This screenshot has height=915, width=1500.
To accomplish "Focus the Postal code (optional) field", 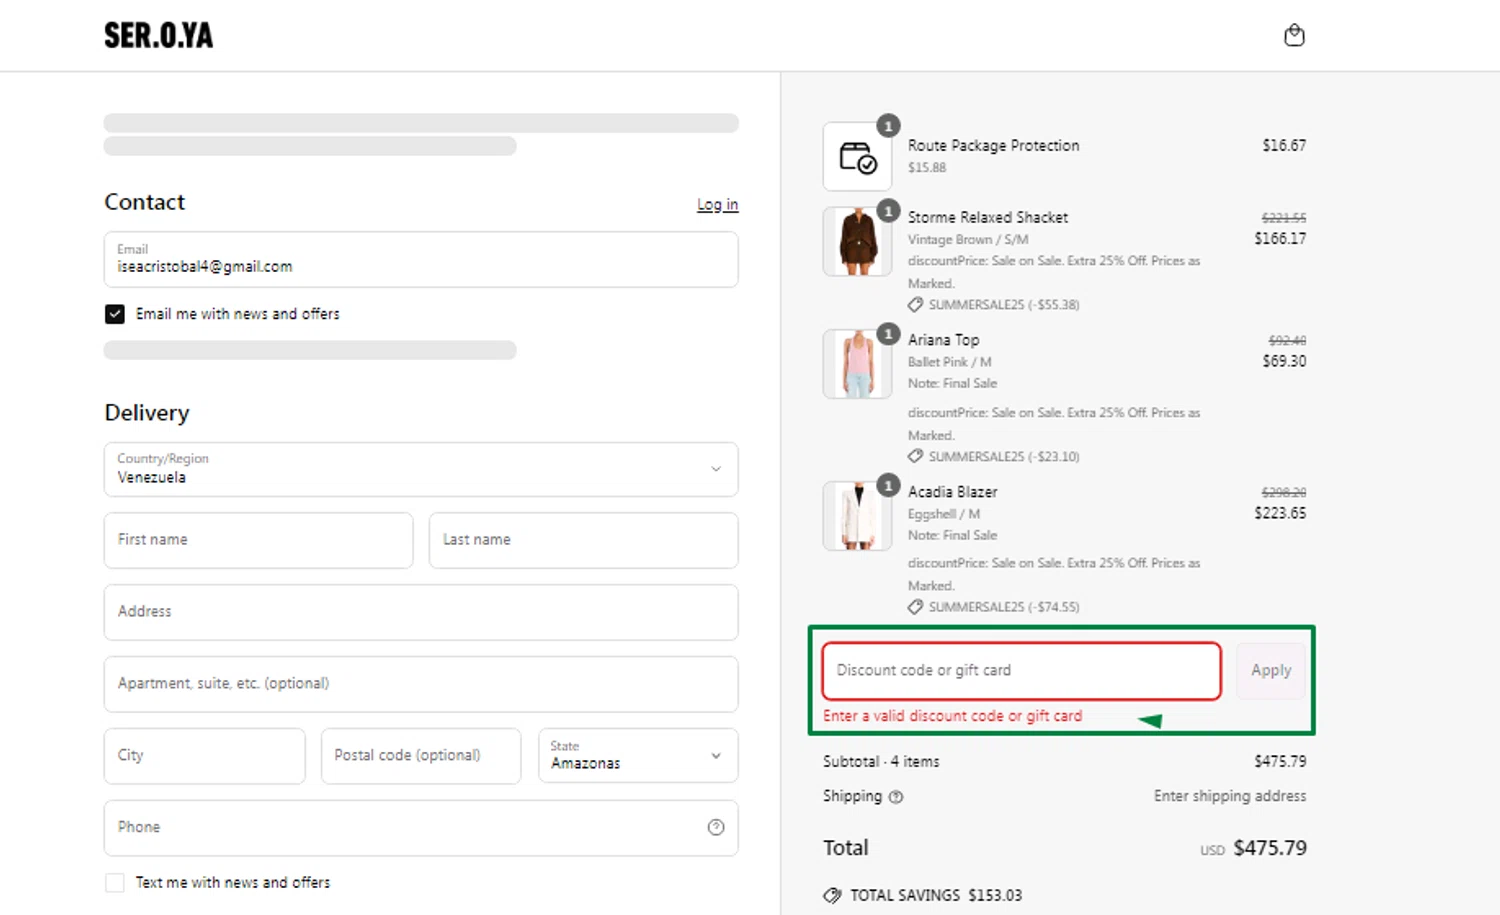I will point(421,755).
